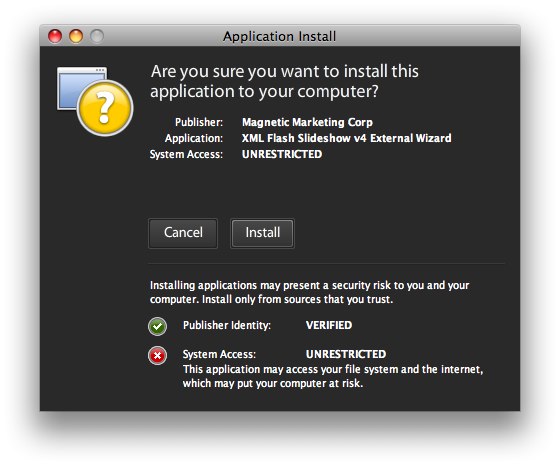Close the Application Install window
This screenshot has height=466, width=560.
point(55,36)
